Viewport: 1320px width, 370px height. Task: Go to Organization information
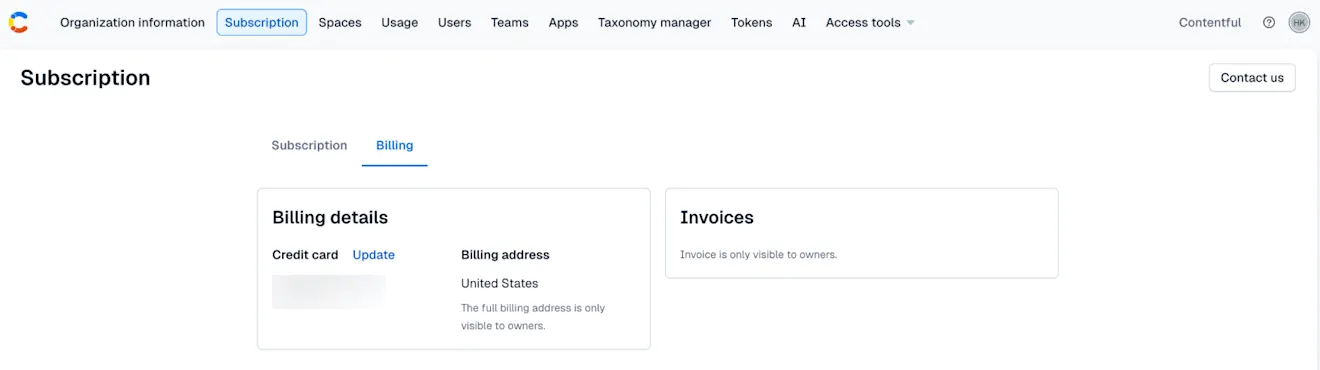(x=132, y=22)
